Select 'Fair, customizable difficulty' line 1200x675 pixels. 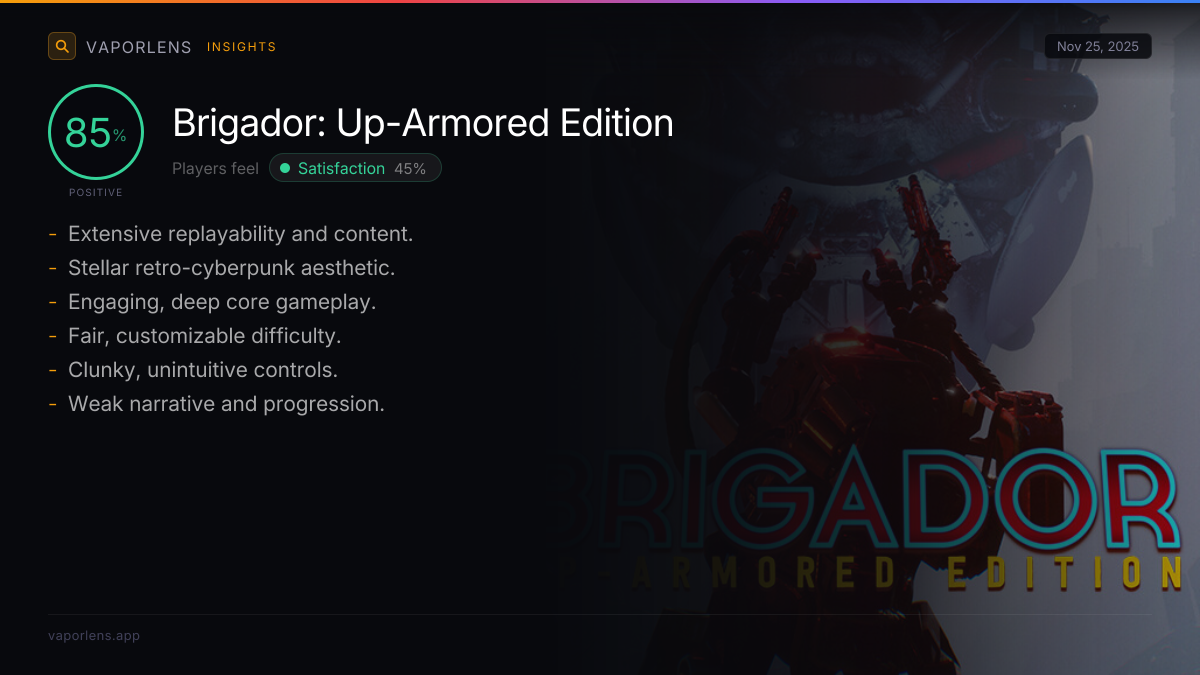(x=205, y=336)
